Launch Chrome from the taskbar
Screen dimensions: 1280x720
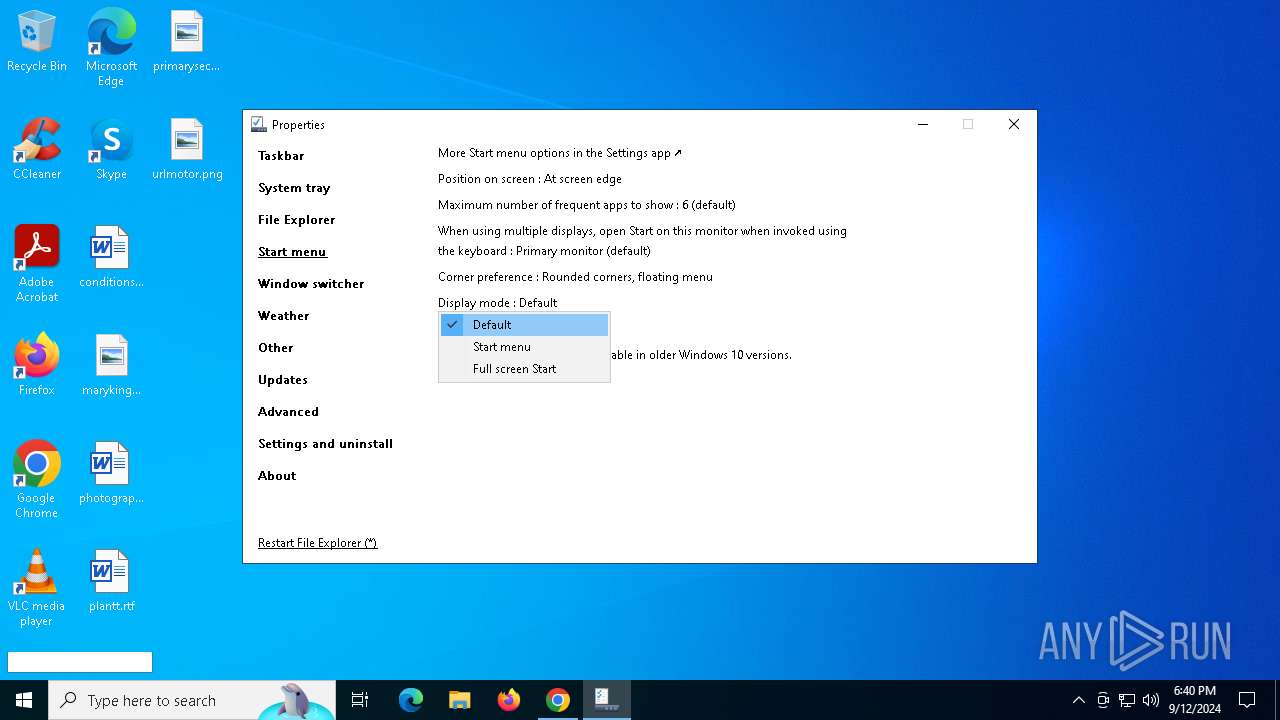pos(558,700)
